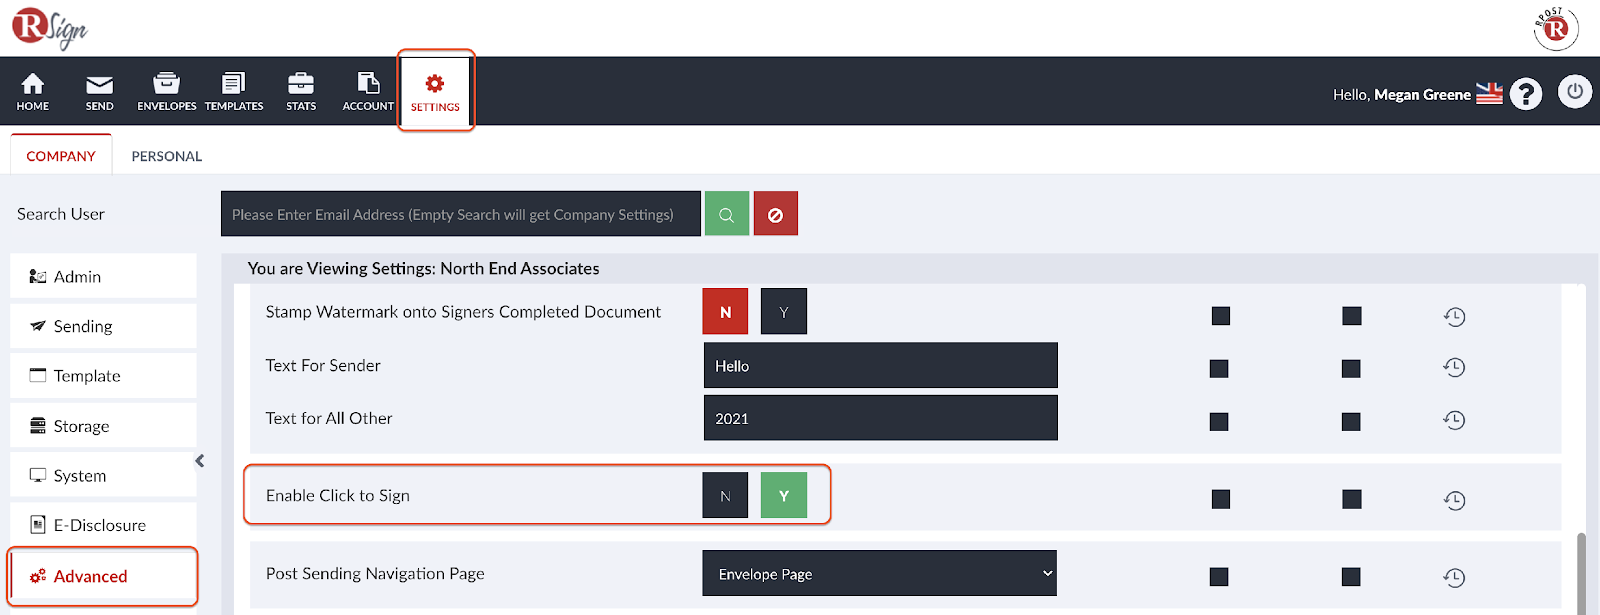Click the Search User label
The height and width of the screenshot is (615, 1600).
click(61, 214)
